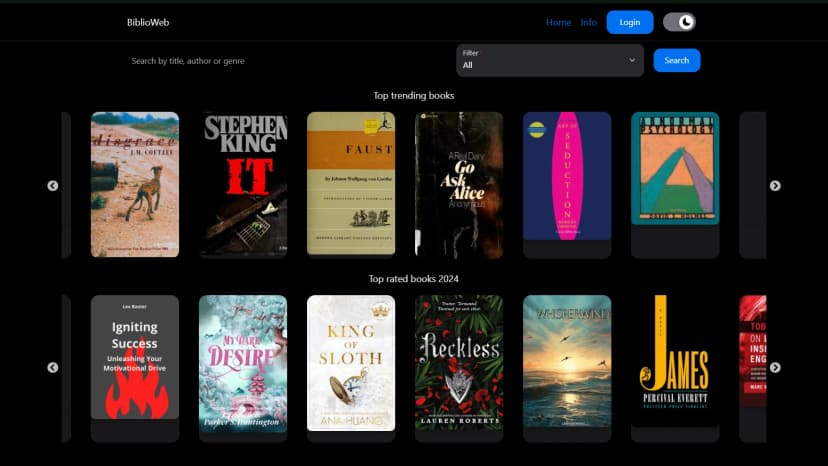Click the 'Top rated books 2024' heading
828x466 pixels.
click(413, 278)
